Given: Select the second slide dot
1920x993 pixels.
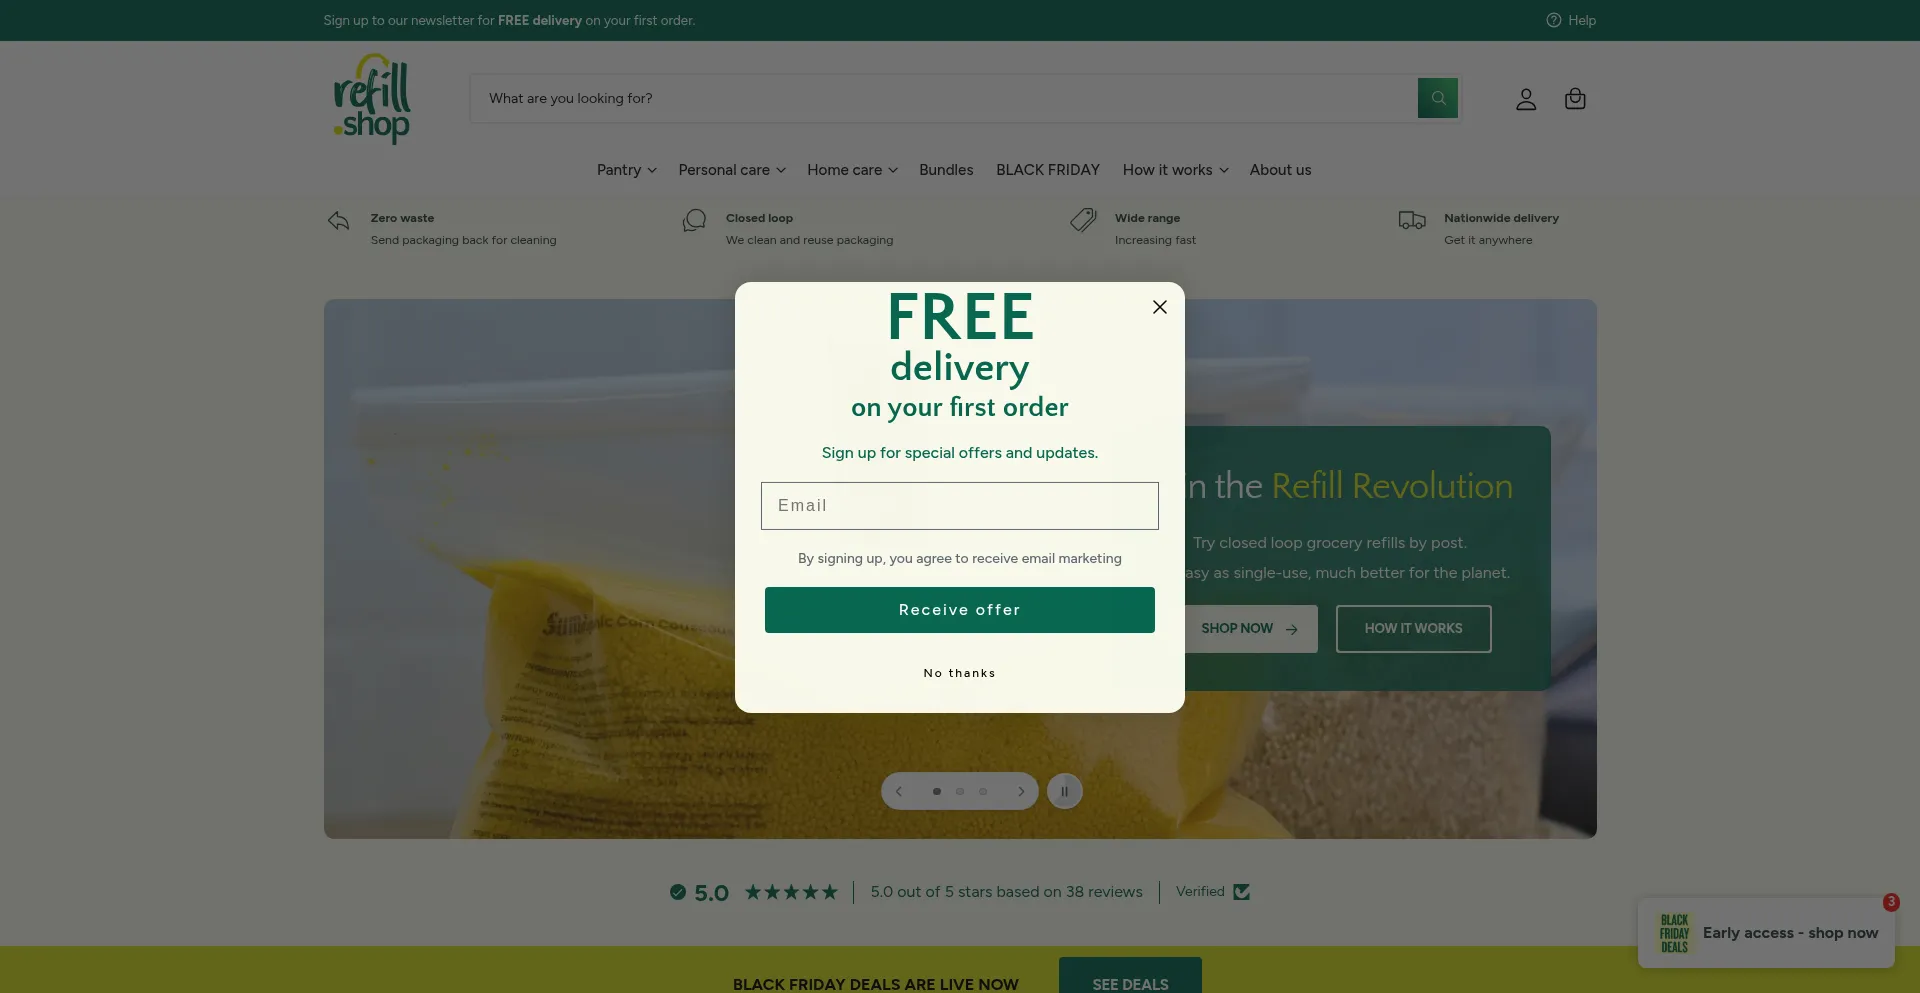Looking at the screenshot, I should coord(960,791).
